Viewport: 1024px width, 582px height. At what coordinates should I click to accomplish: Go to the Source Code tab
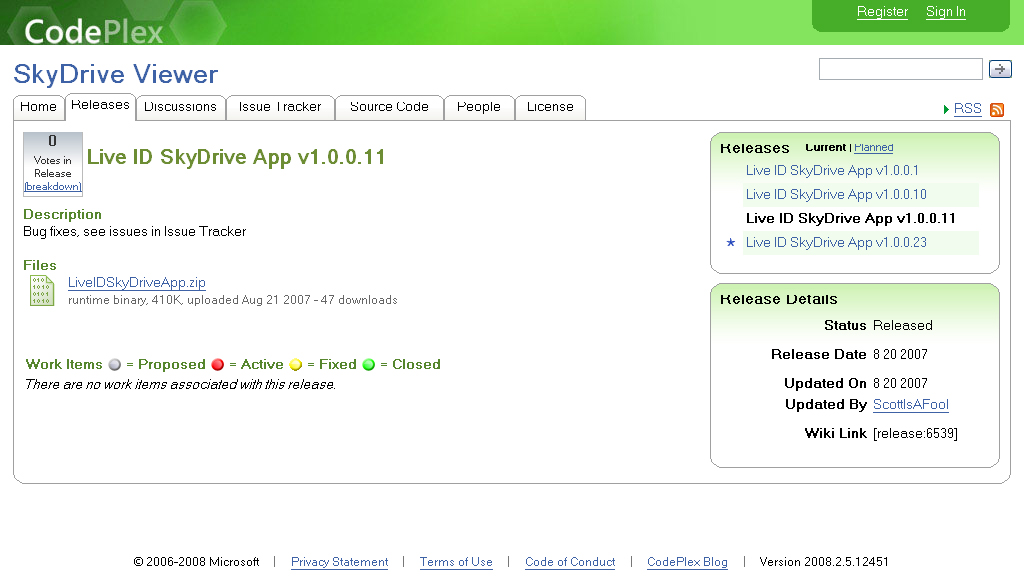pos(389,107)
